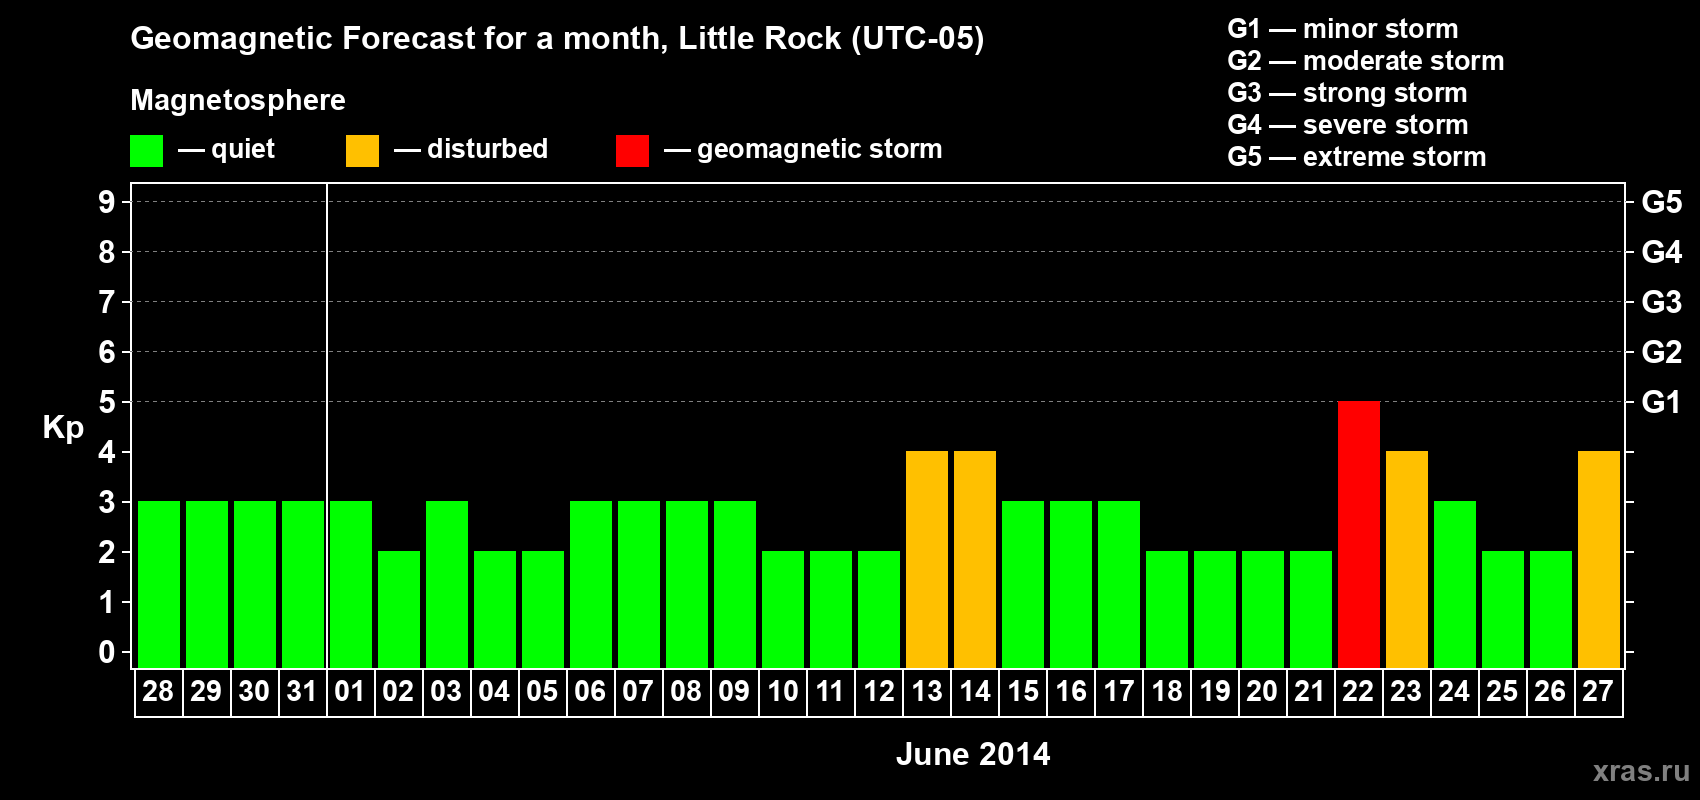This screenshot has width=1700, height=800.
Task: Click the G4 right-axis label
Action: pos(1662,252)
